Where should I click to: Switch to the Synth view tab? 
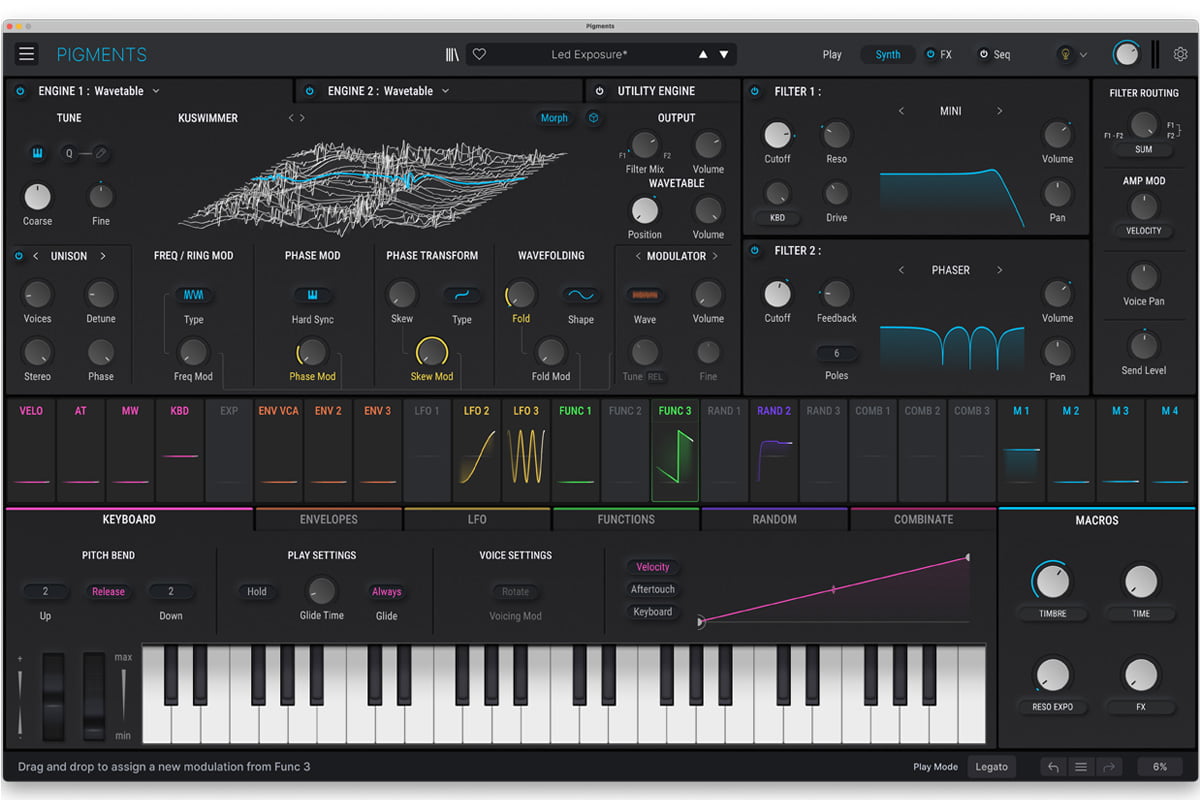[888, 54]
